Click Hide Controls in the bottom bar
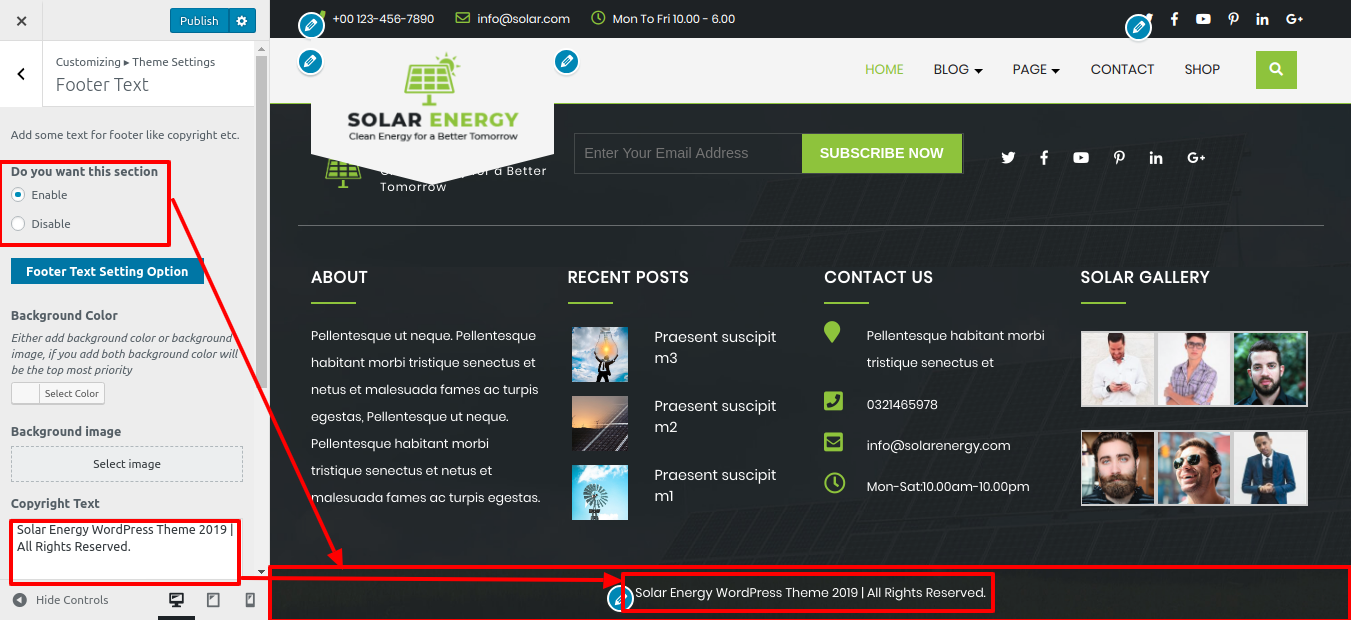 point(61,600)
